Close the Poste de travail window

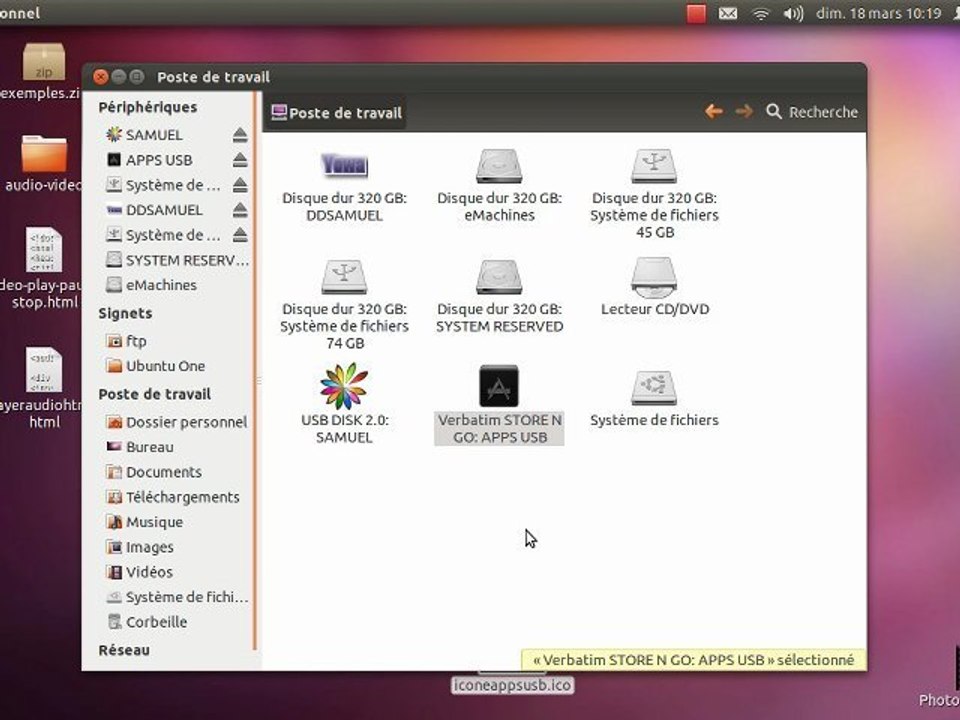(101, 77)
